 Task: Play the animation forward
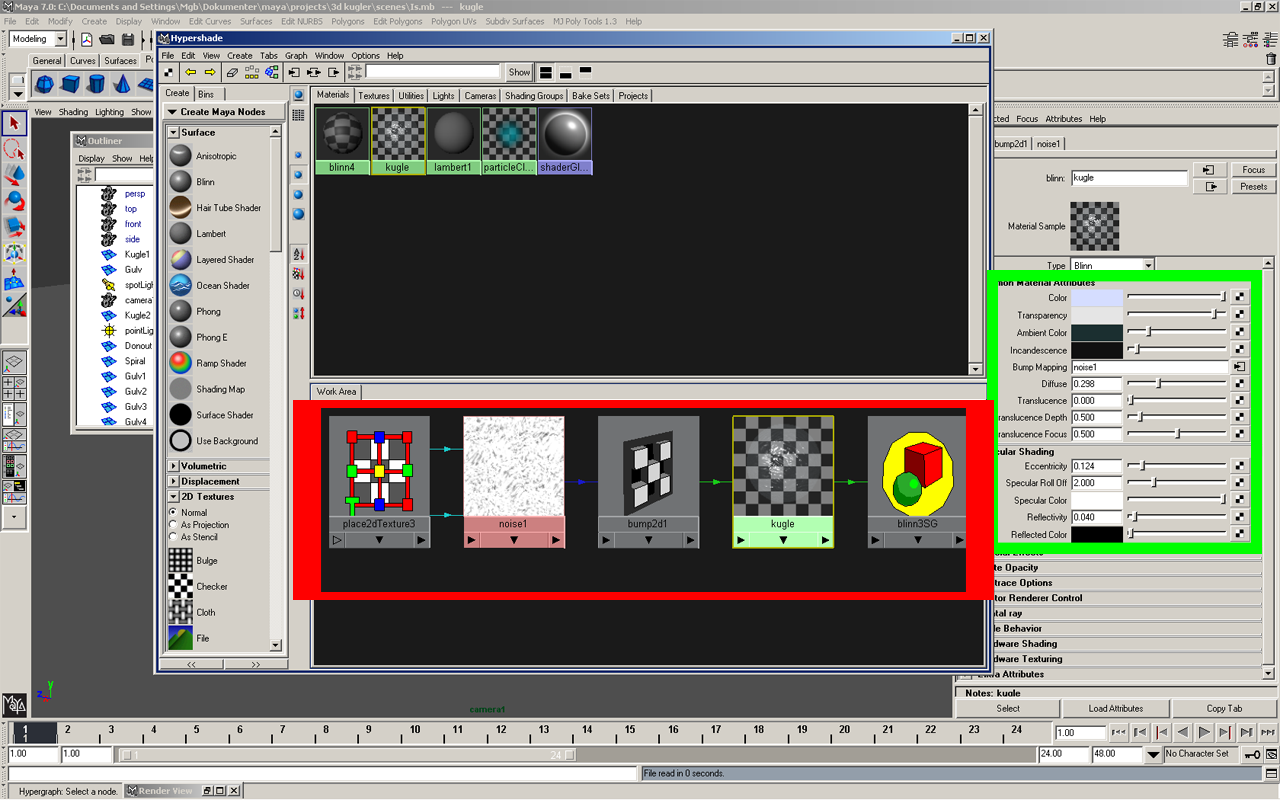[x=1205, y=733]
